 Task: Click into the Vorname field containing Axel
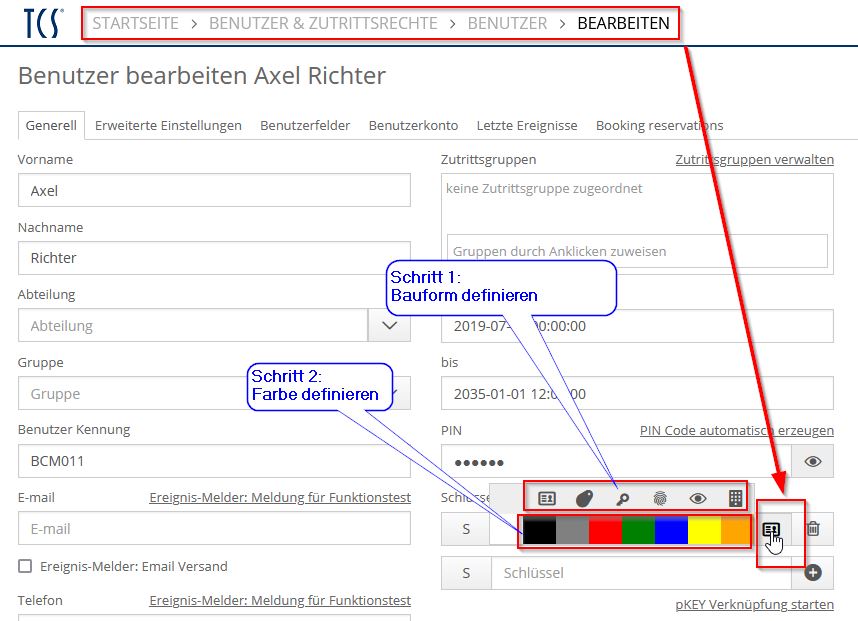214,190
